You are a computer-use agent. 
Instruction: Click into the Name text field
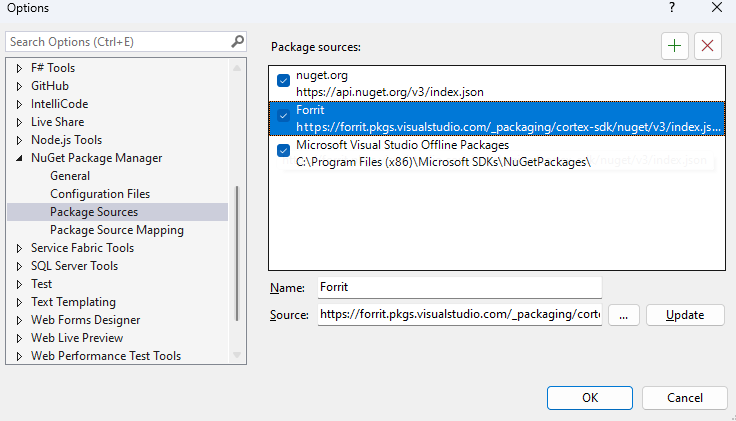point(459,288)
